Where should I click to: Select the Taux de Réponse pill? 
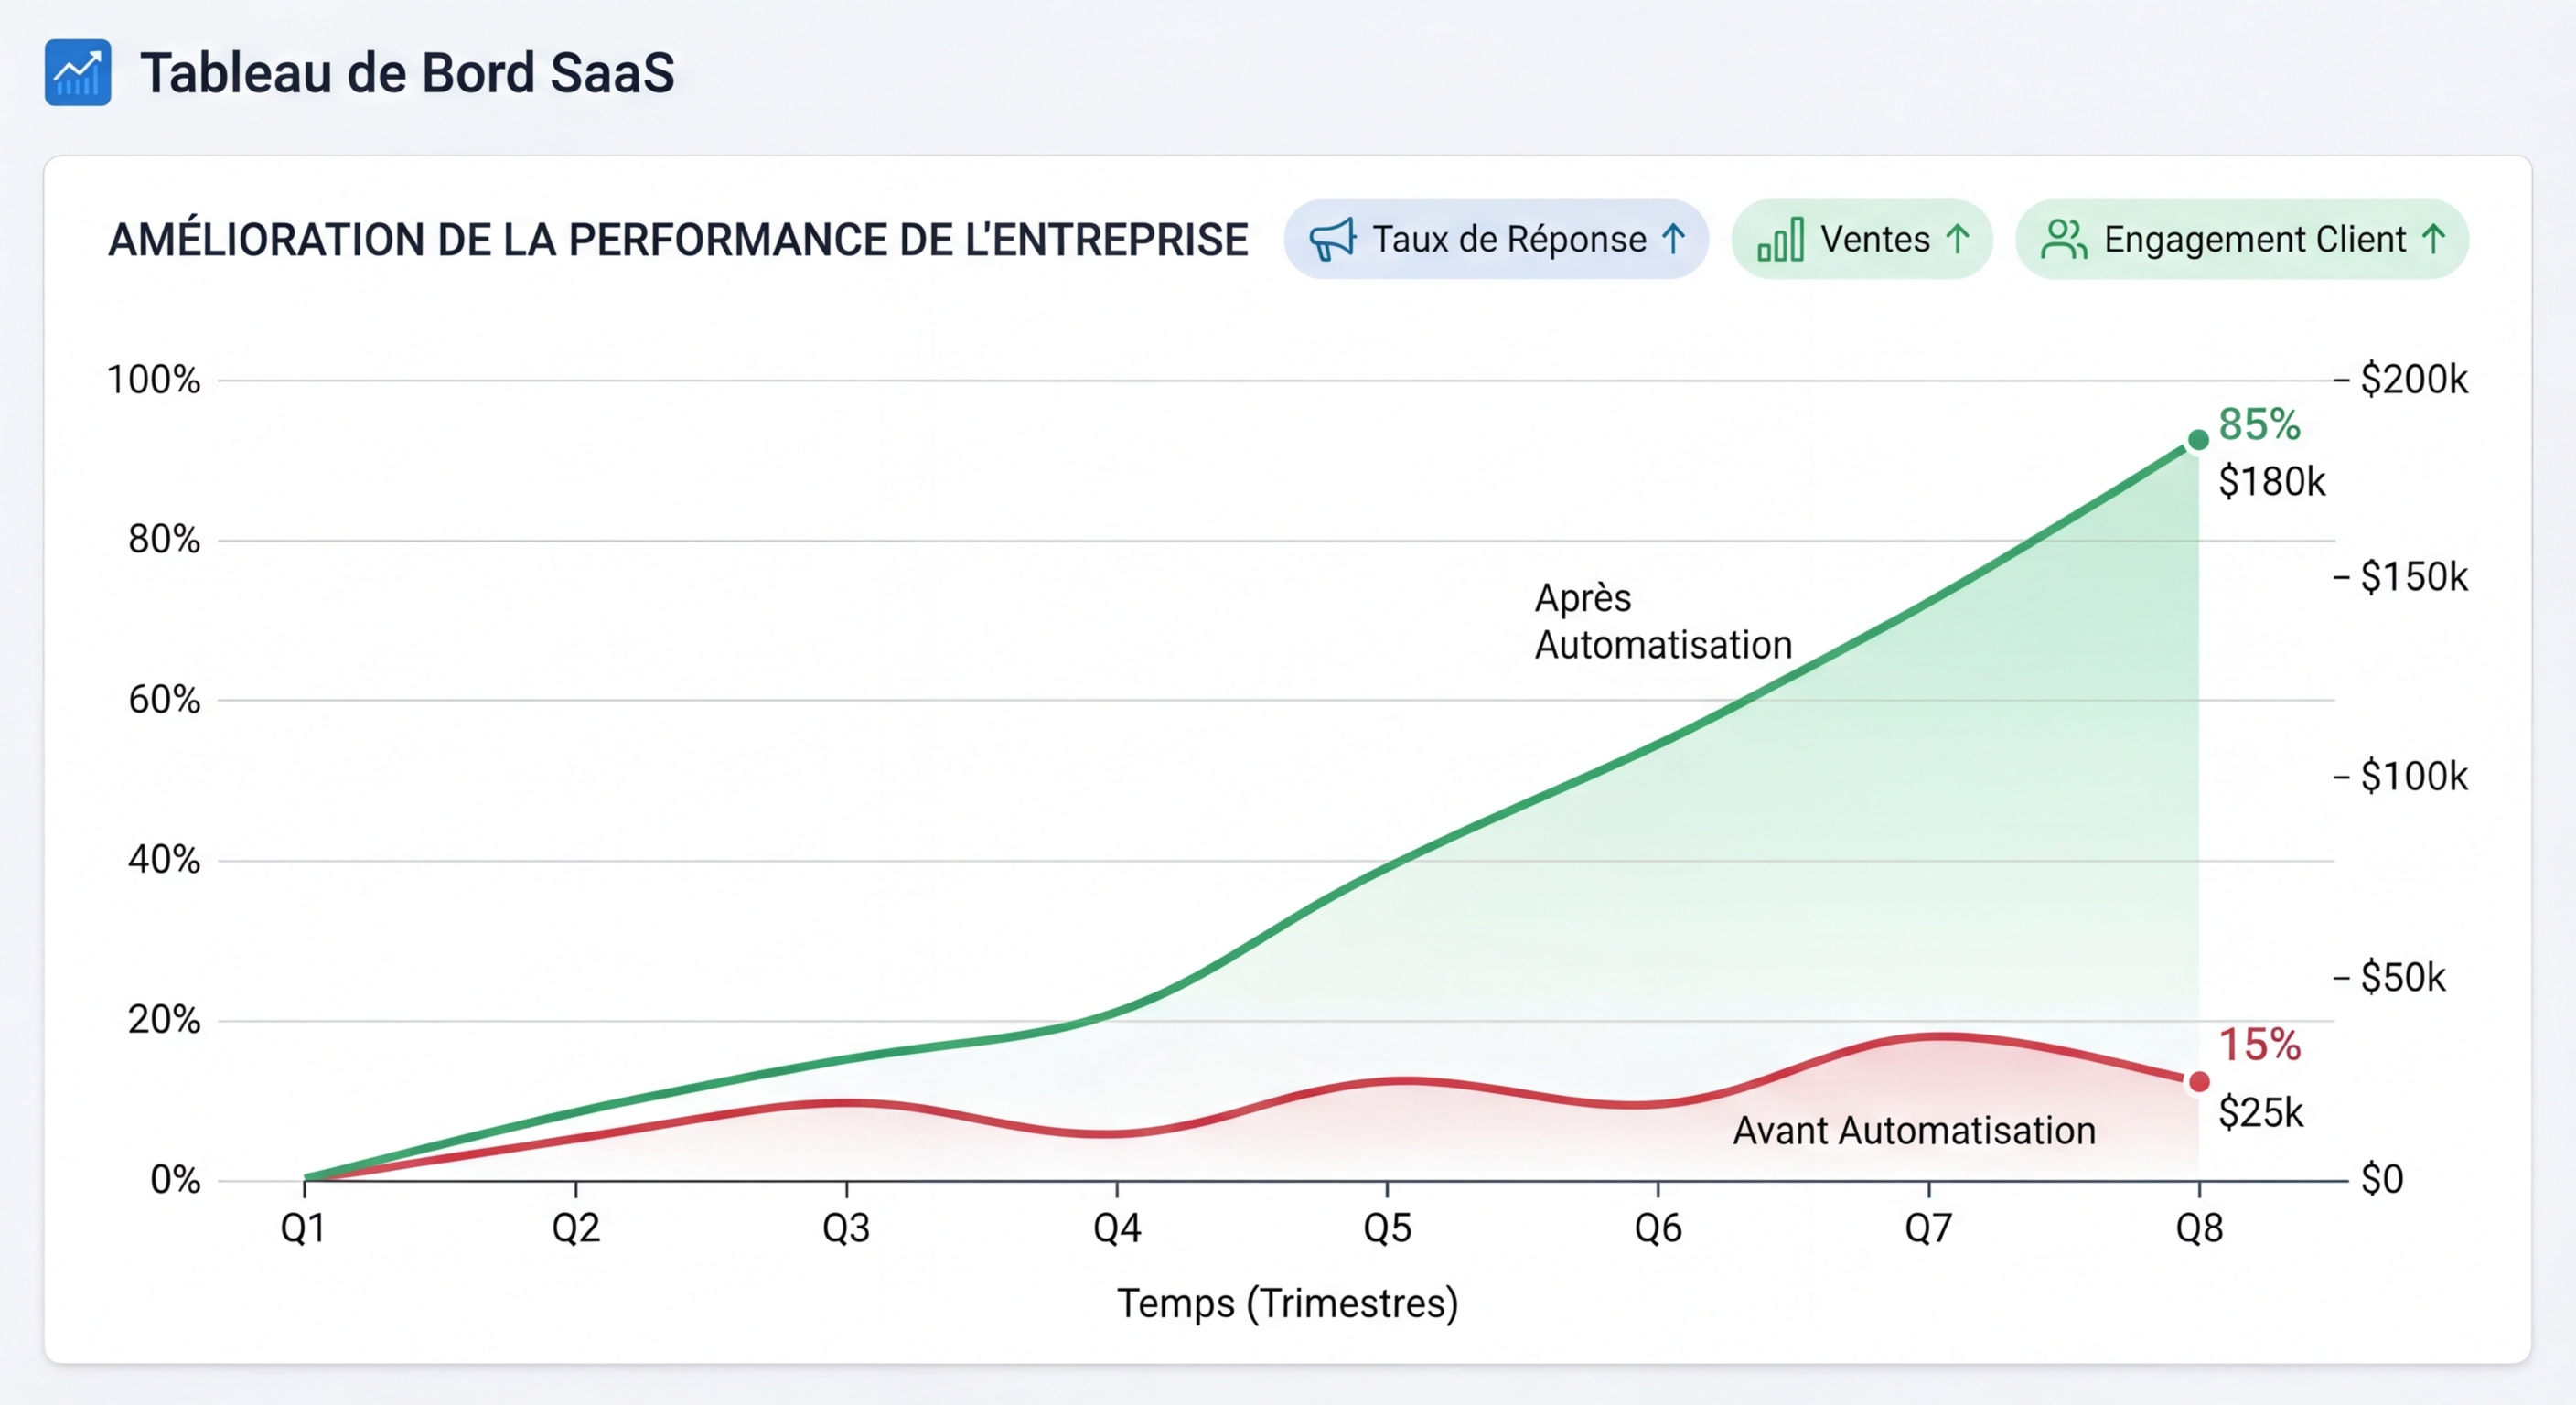1496,240
